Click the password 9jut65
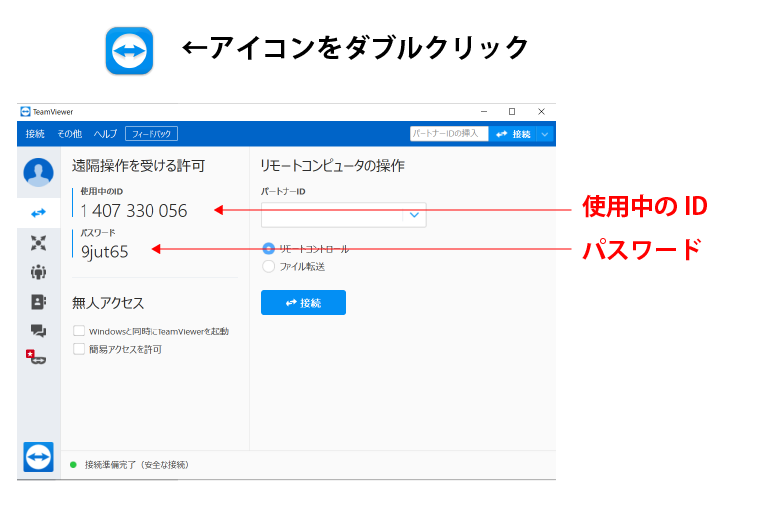This screenshot has width=760, height=530. pos(105,252)
